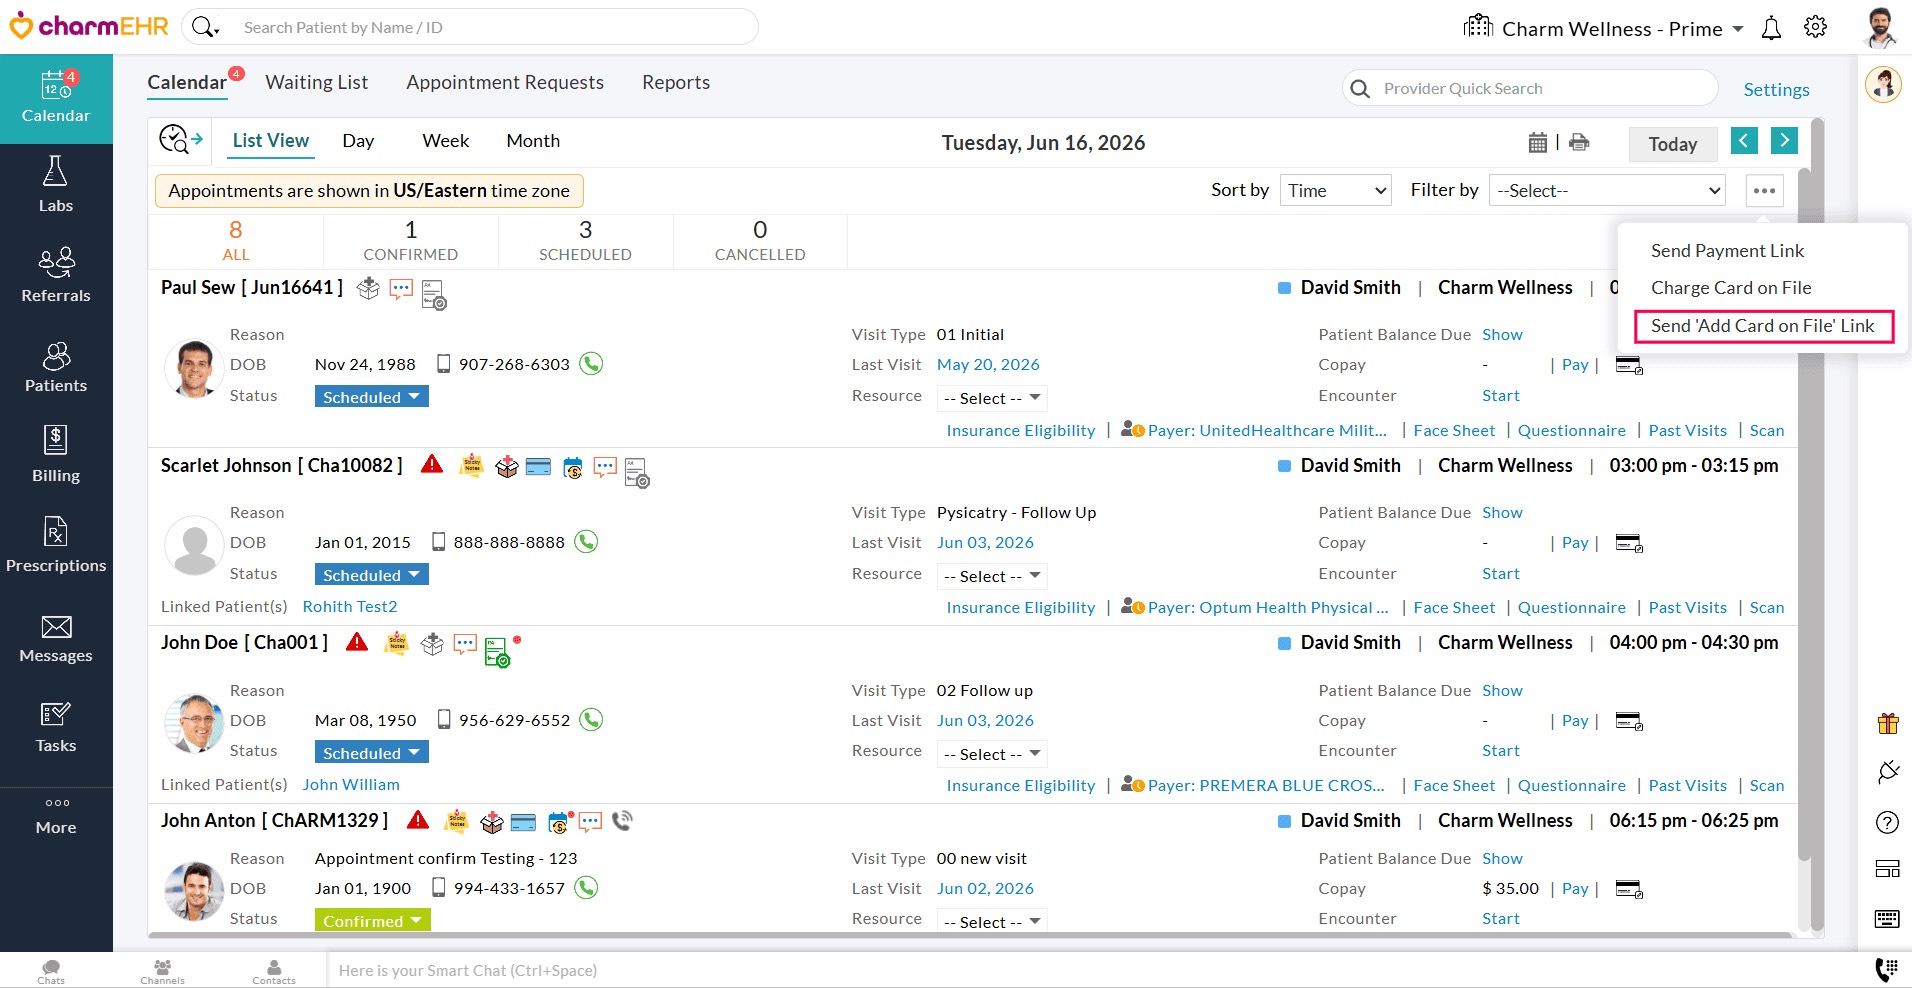Switch to Day view
Image resolution: width=1912 pixels, height=988 pixels.
[358, 141]
